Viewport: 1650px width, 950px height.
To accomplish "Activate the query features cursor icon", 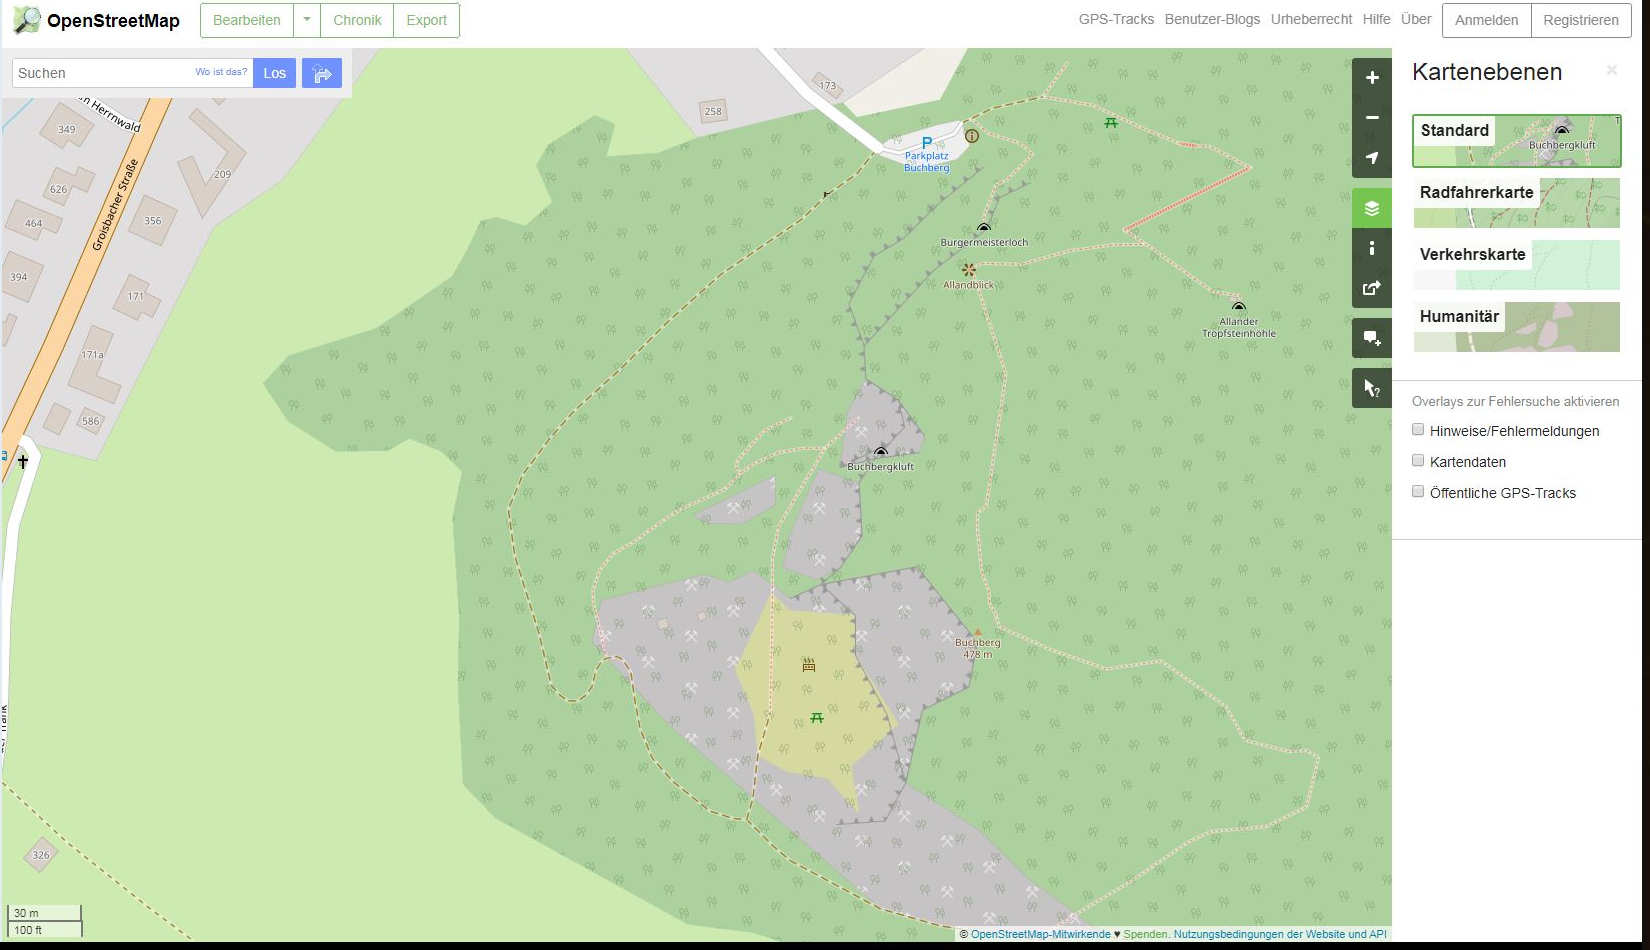I will [1372, 388].
